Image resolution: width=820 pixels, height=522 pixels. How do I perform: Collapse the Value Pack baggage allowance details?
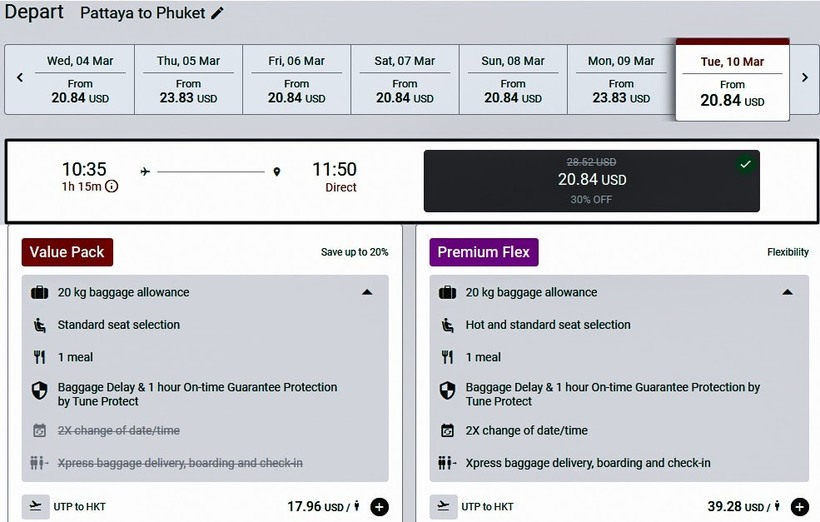(x=367, y=292)
